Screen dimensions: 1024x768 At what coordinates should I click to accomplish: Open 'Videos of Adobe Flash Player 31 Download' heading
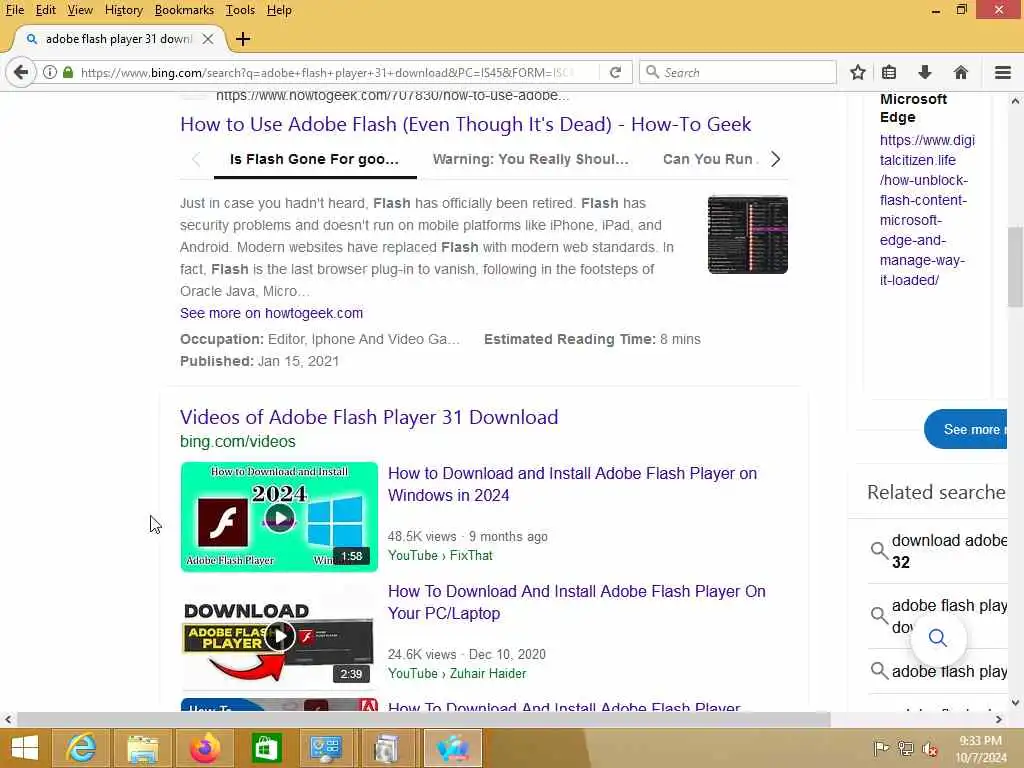369,417
